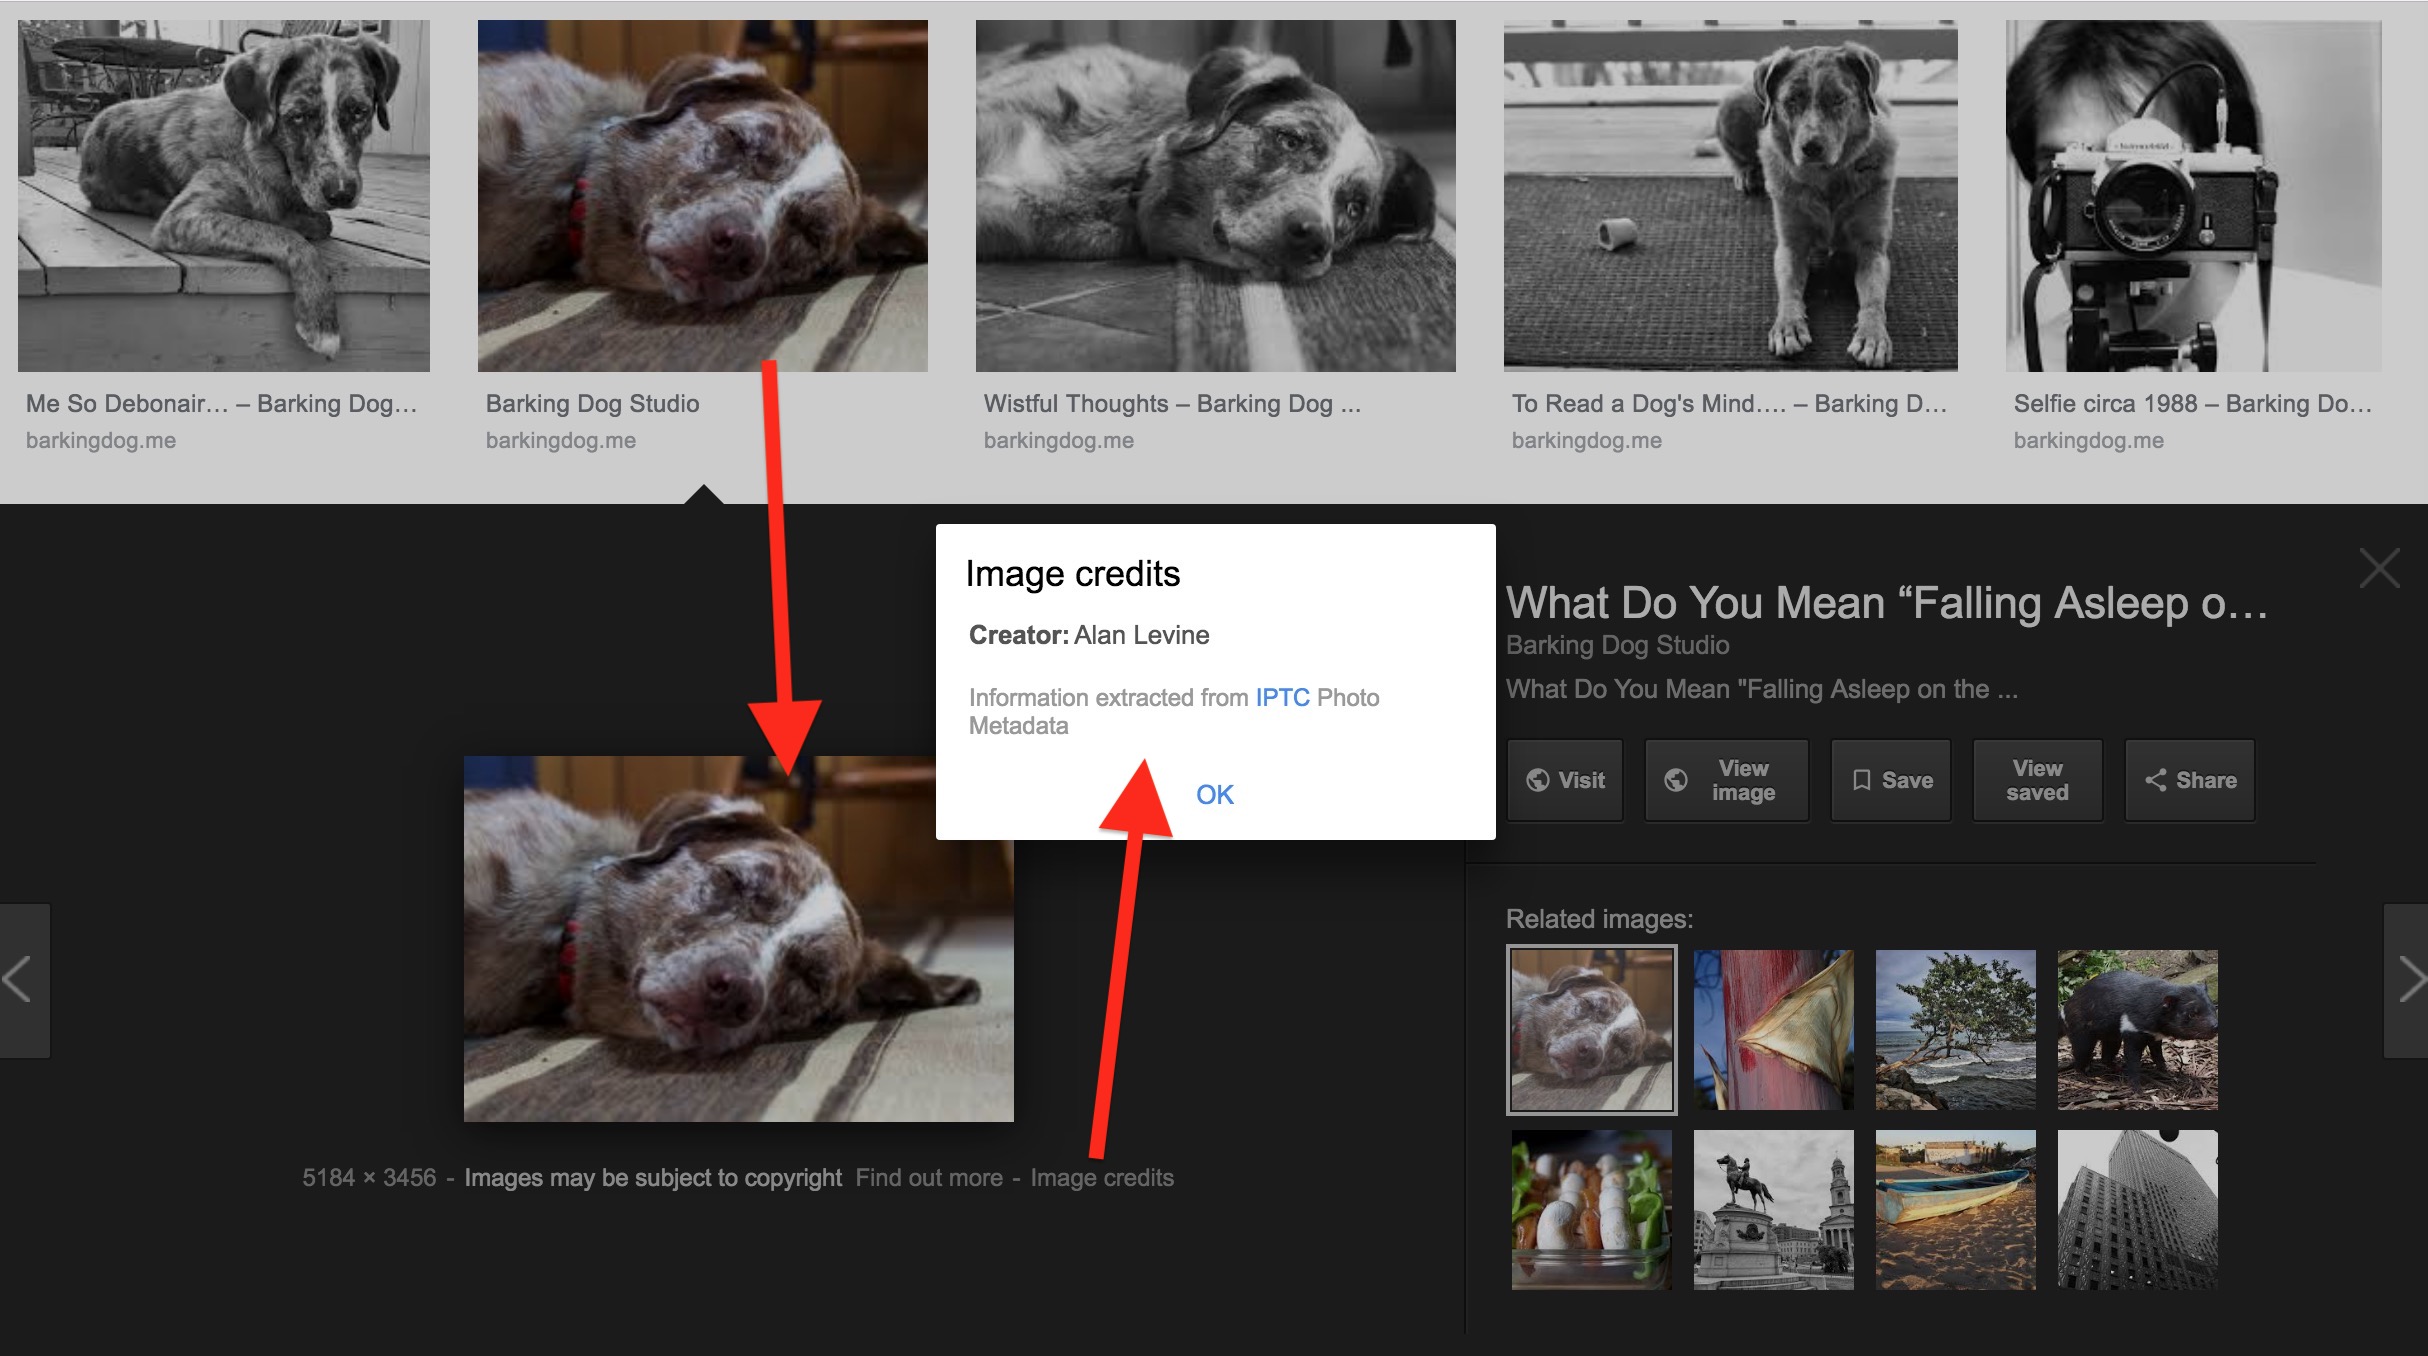Go to previous image with left arrow
2428x1356 pixels.
coord(18,980)
